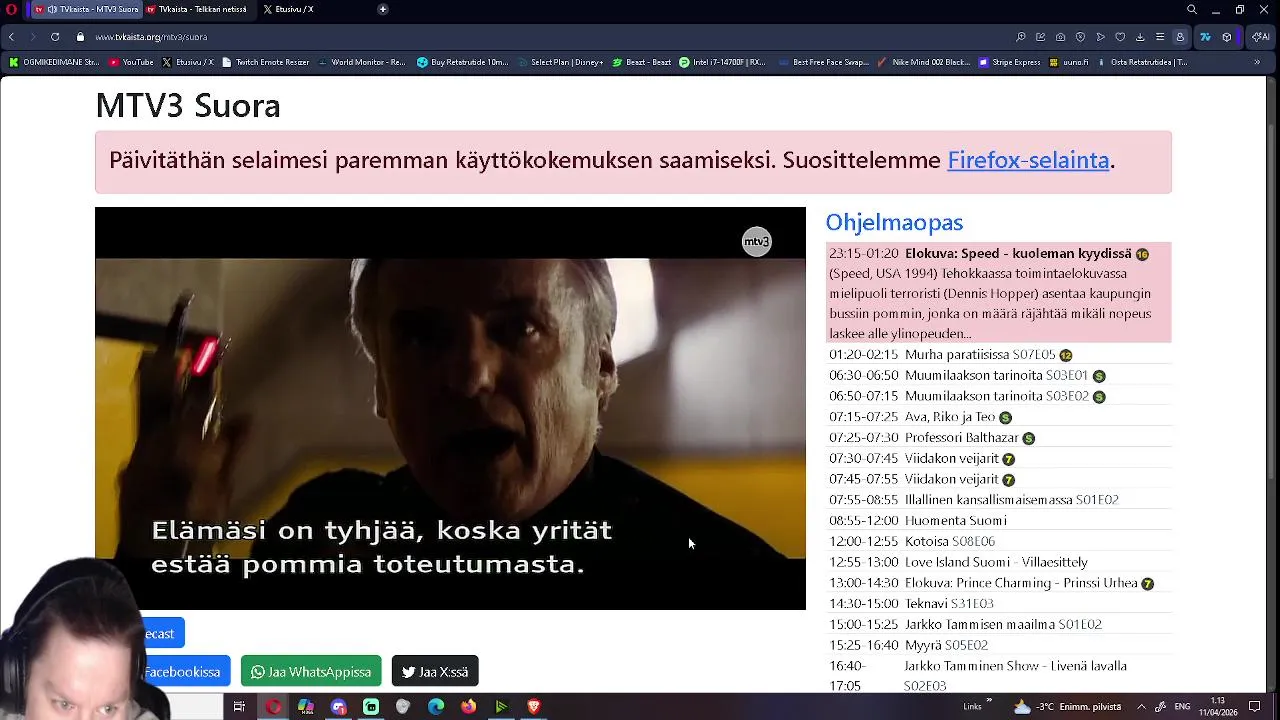Viewport: 1280px width, 720px height.
Task: Open Buy Retatrutide bookmark
Action: (463, 62)
